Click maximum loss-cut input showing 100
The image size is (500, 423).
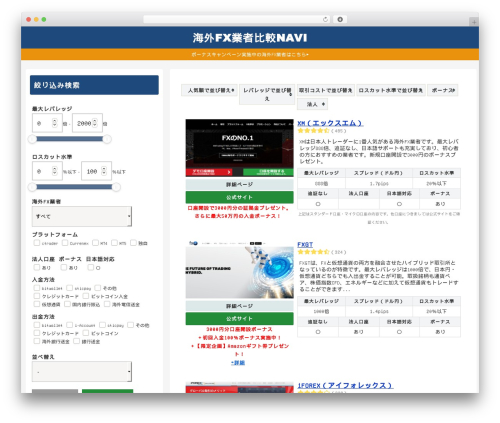click(x=96, y=171)
